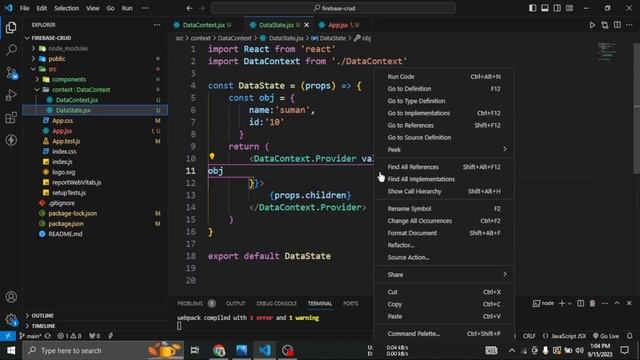The width and height of the screenshot is (640, 360).
Task: Synchronize changes icon next to main branch
Action: [48, 336]
